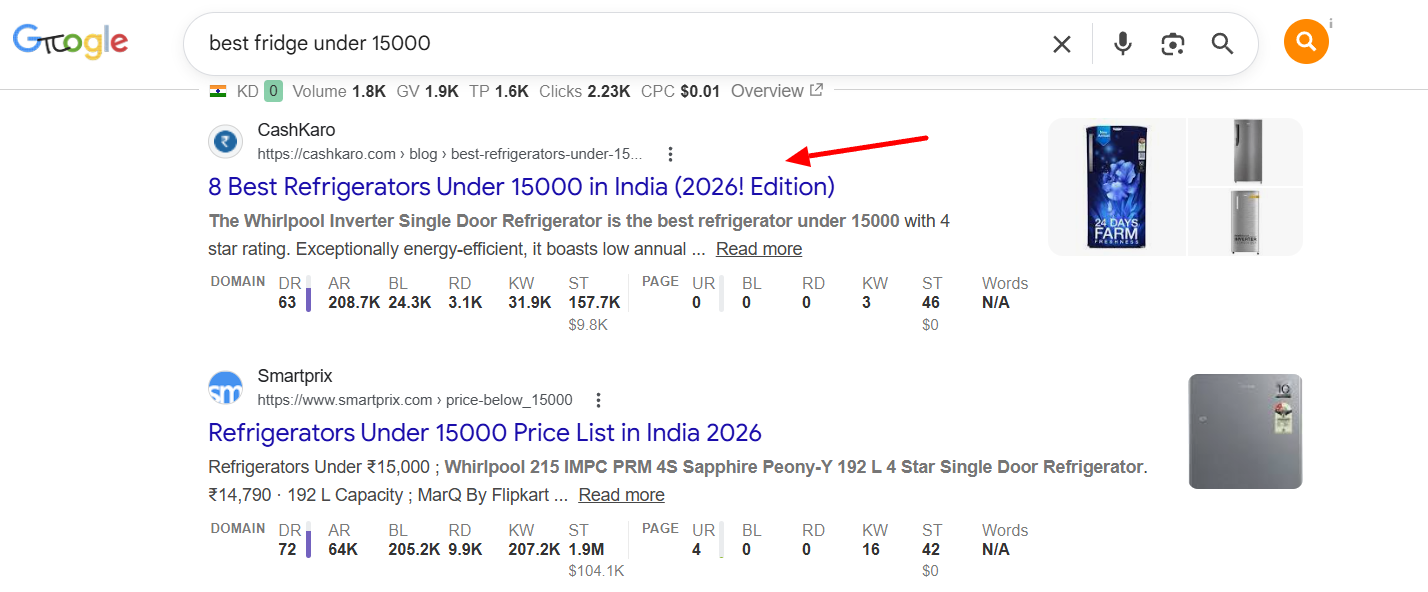
Task: Open Google Lens image search icon
Action: tap(1173, 44)
